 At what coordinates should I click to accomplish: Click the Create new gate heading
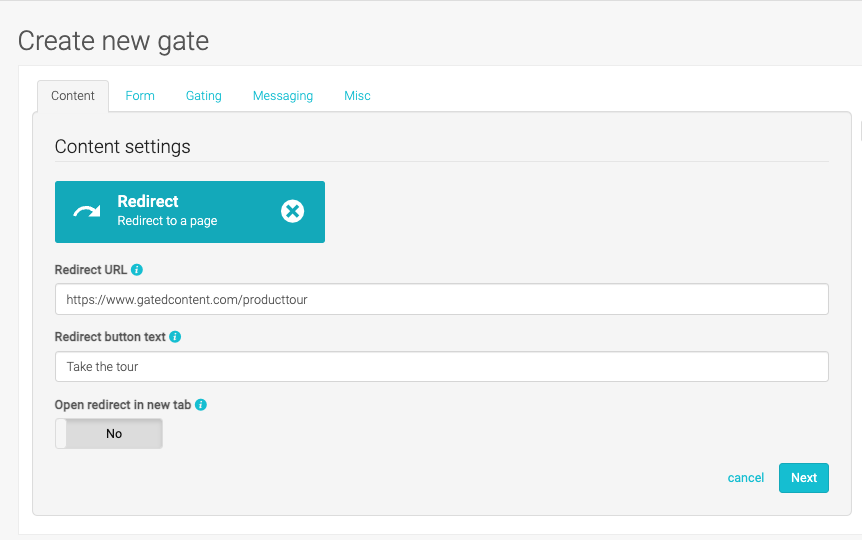113,41
